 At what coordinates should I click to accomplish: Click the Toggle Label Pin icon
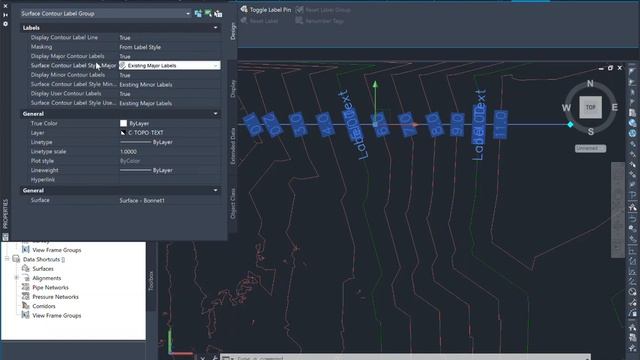pos(244,9)
